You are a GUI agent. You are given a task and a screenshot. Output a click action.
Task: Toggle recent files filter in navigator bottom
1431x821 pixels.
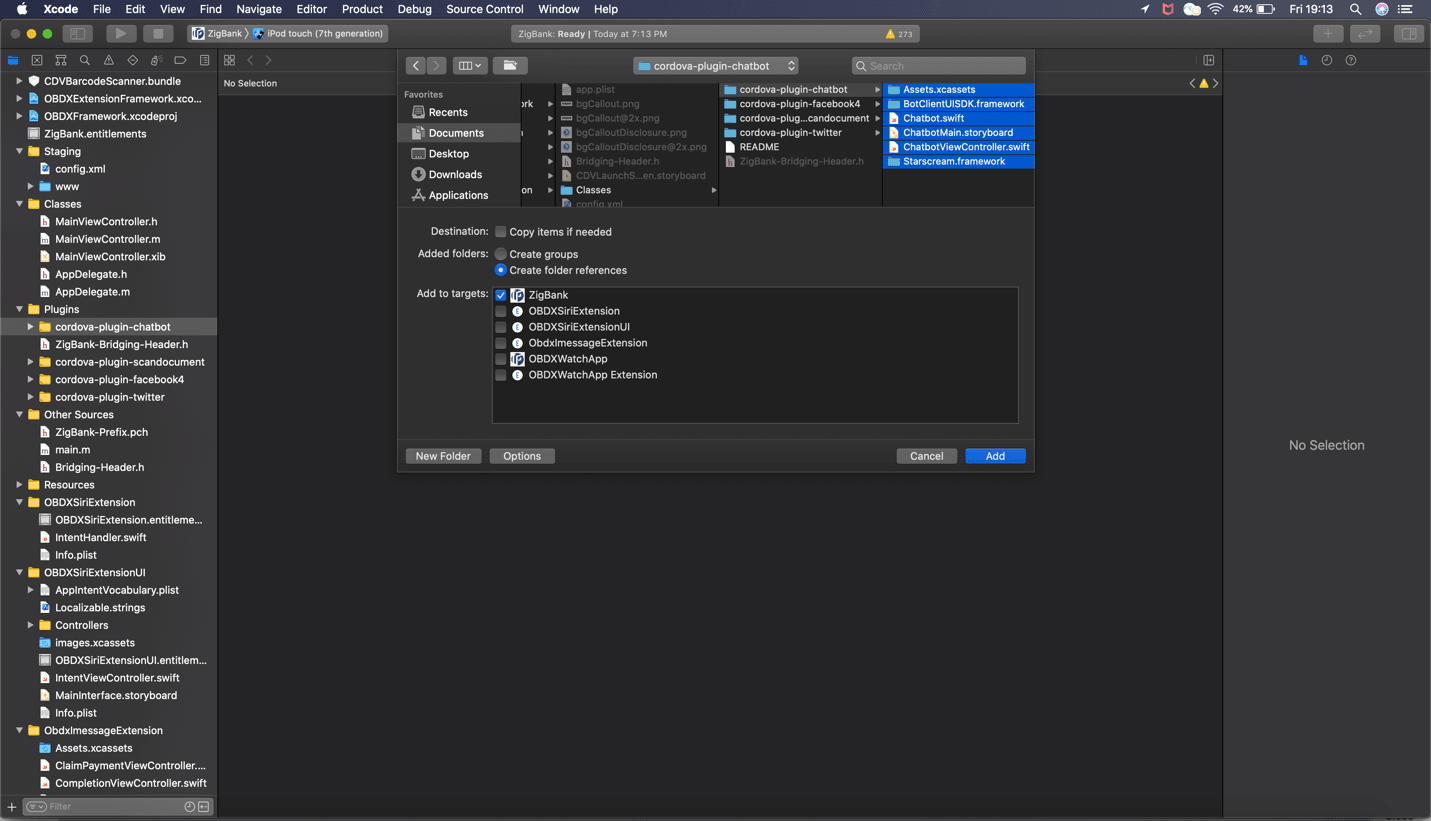190,807
